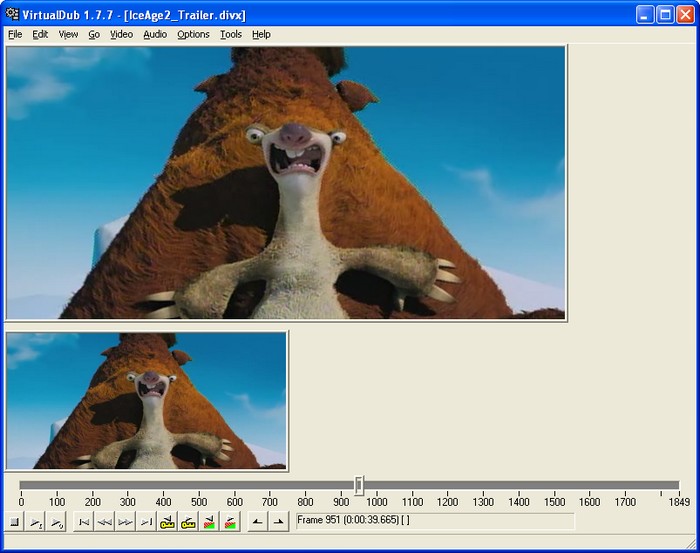Start input playback with play-input icon
Viewport: 700px width, 553px height.
click(35, 521)
